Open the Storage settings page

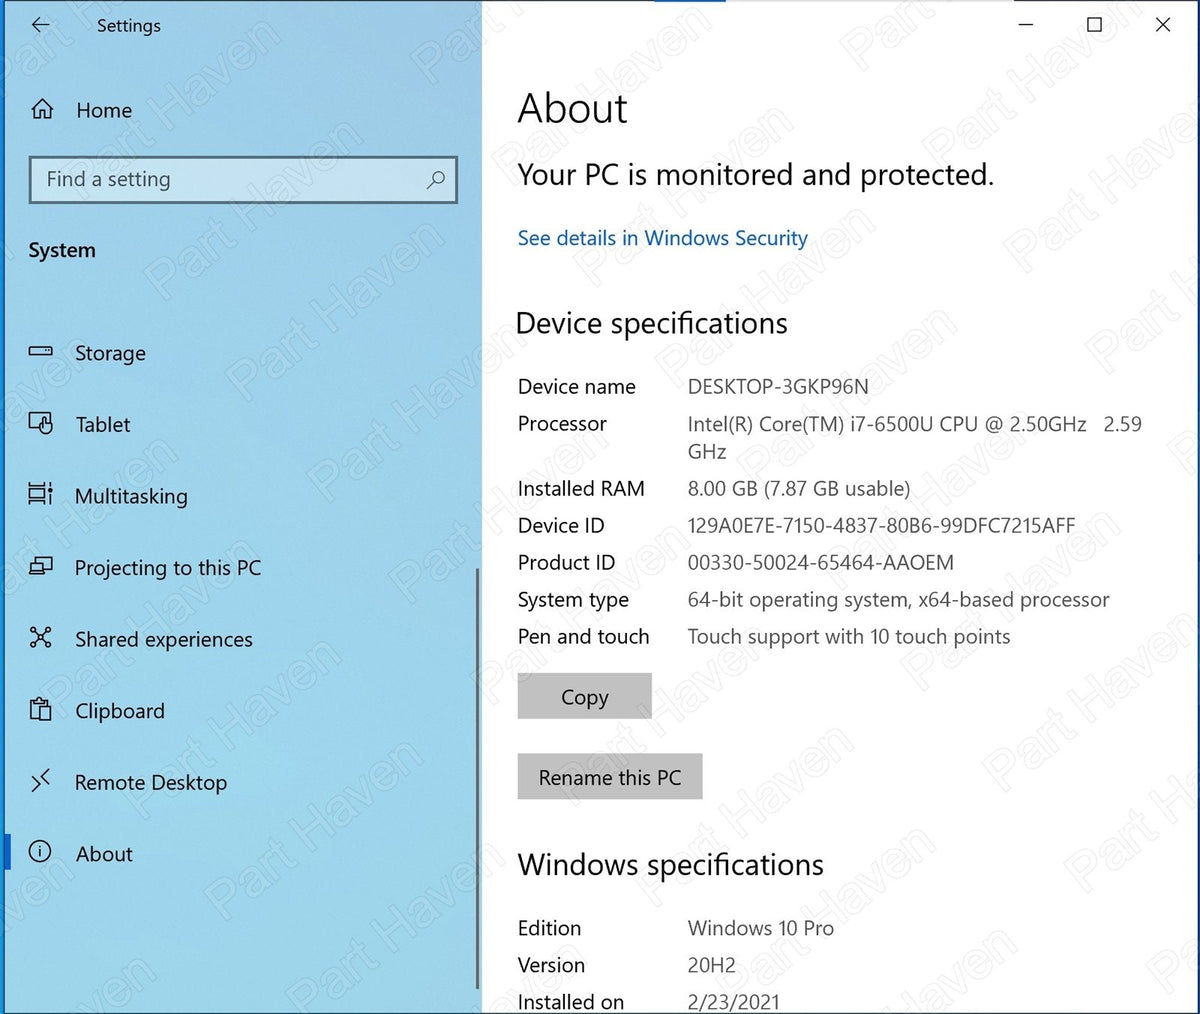coord(110,353)
